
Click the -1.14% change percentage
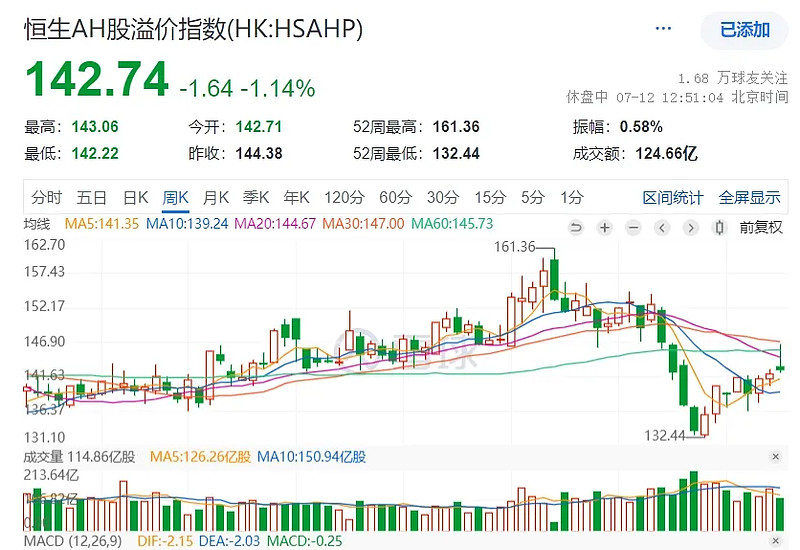278,89
